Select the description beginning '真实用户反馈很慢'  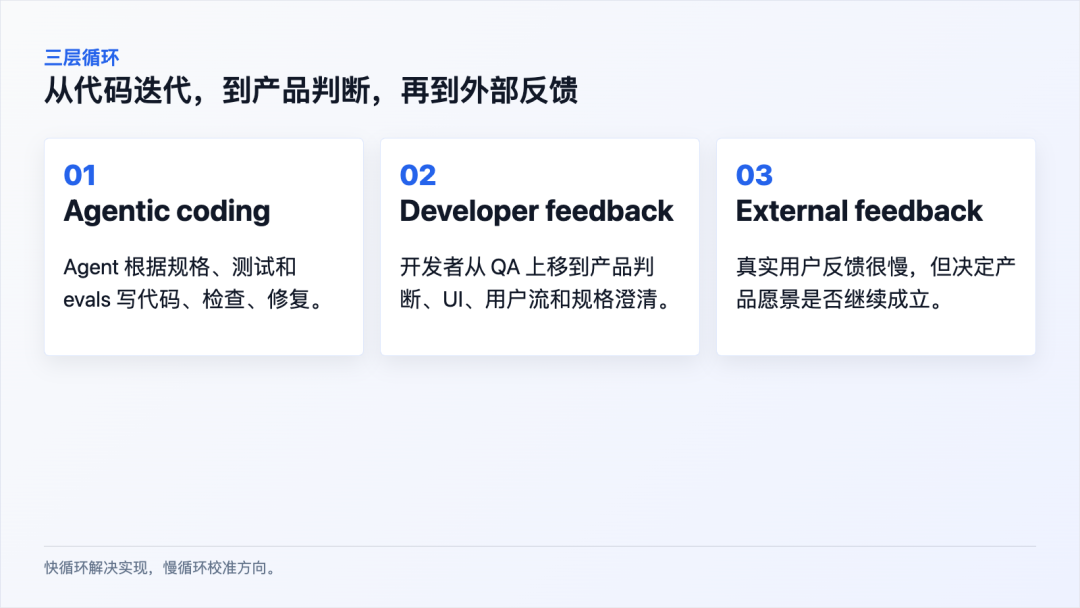point(875,283)
